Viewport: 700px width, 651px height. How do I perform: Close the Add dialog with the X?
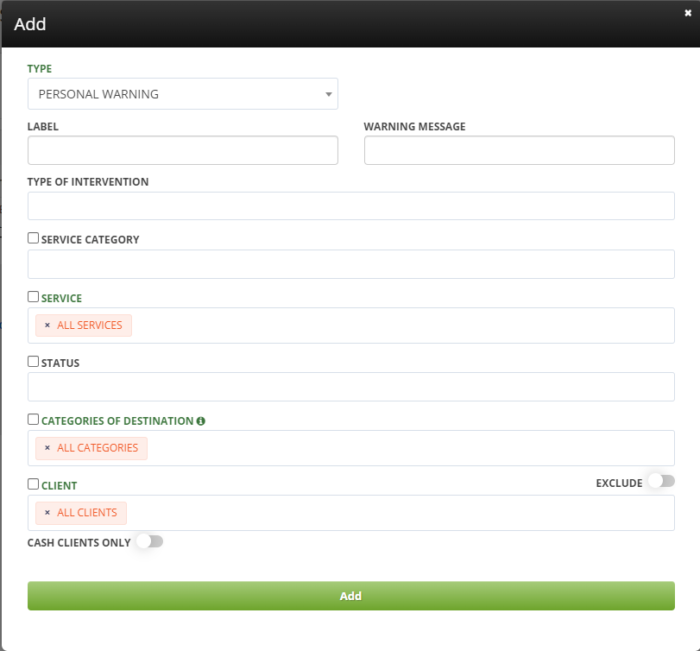tap(688, 11)
